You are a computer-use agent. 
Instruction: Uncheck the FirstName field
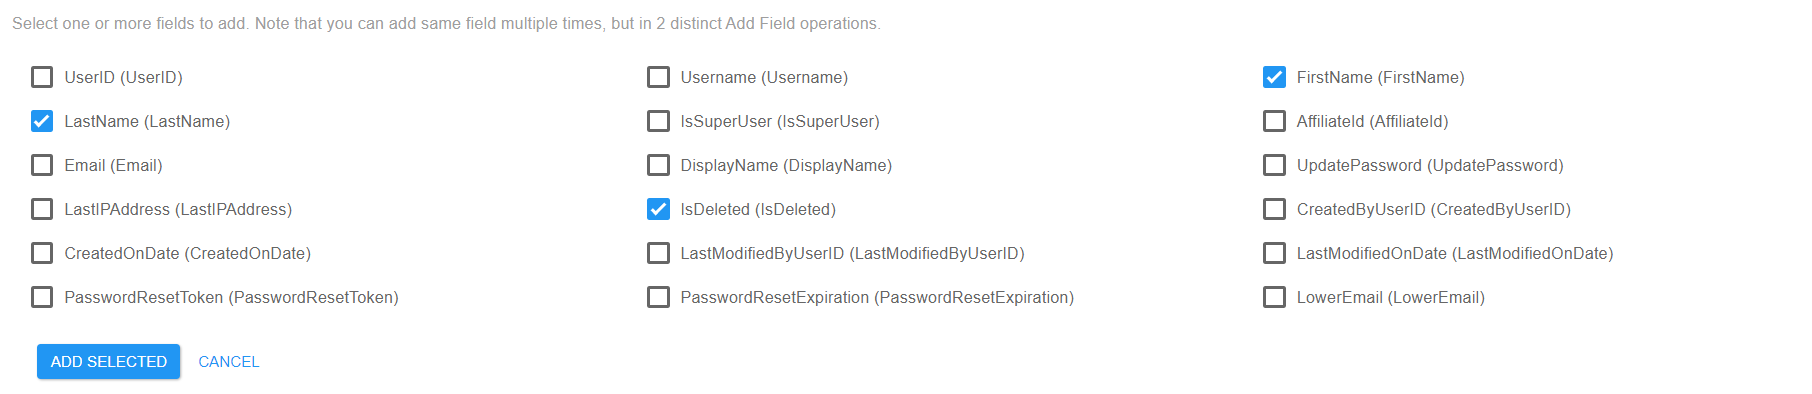1274,77
